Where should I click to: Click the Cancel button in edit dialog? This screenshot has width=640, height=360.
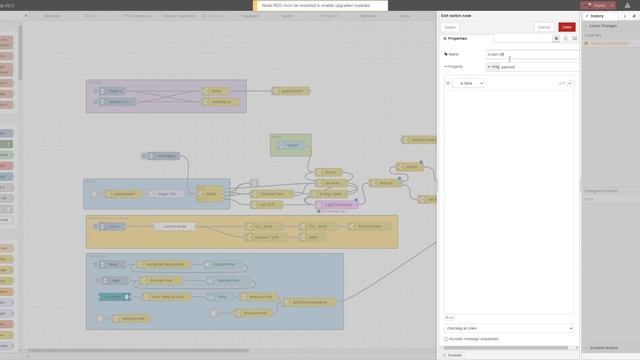544,27
